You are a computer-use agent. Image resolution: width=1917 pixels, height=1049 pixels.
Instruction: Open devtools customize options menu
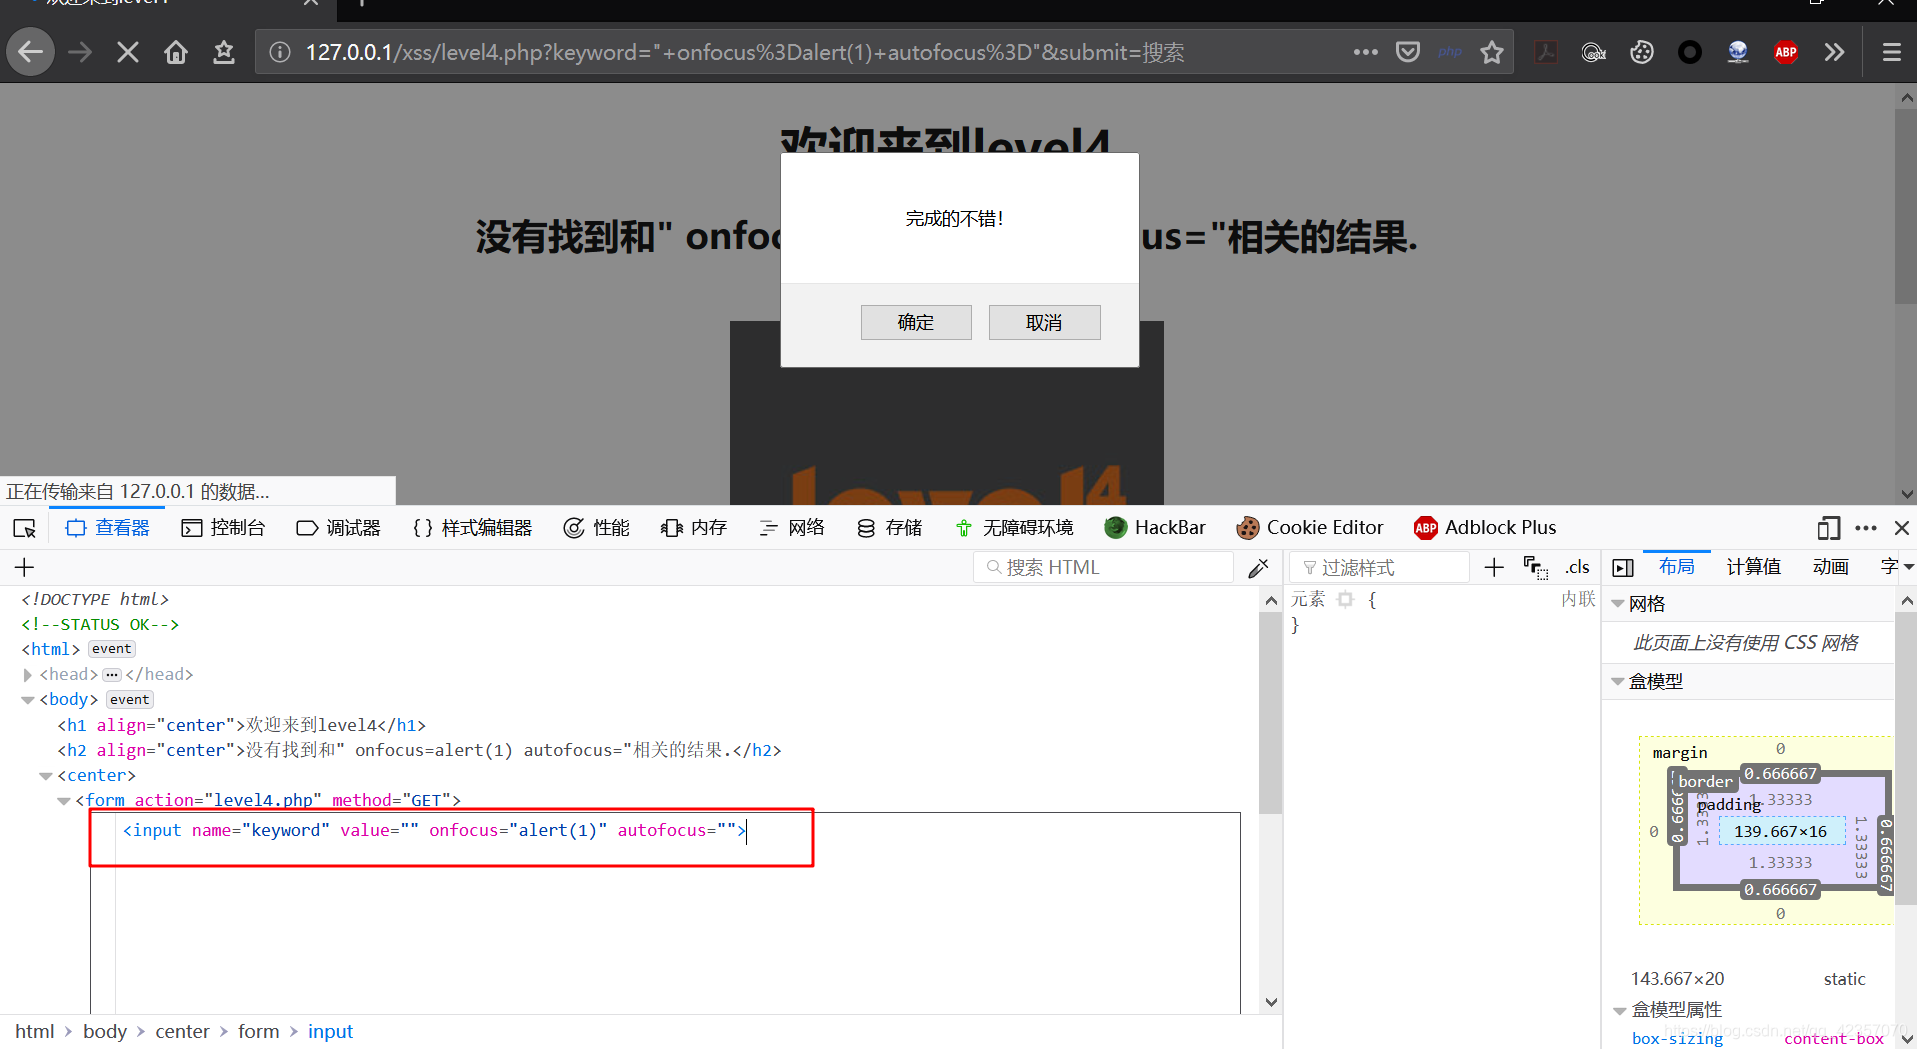click(1866, 528)
